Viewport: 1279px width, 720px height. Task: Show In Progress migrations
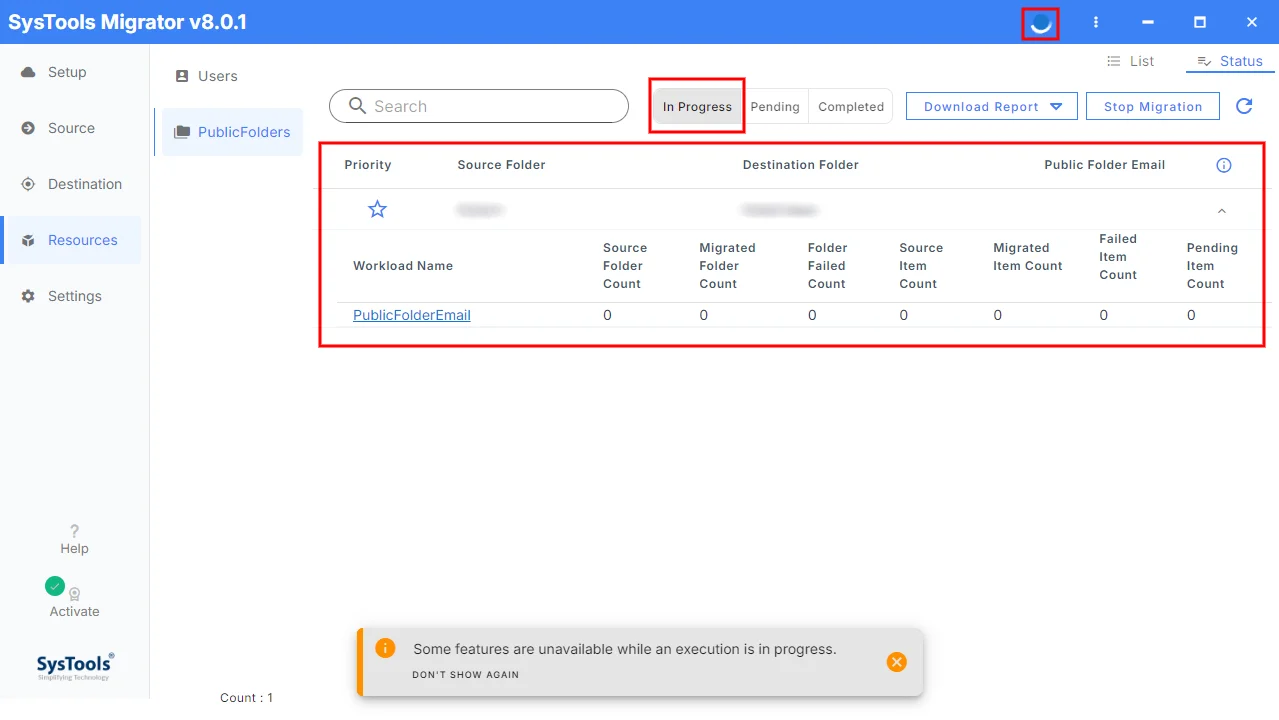[697, 107]
